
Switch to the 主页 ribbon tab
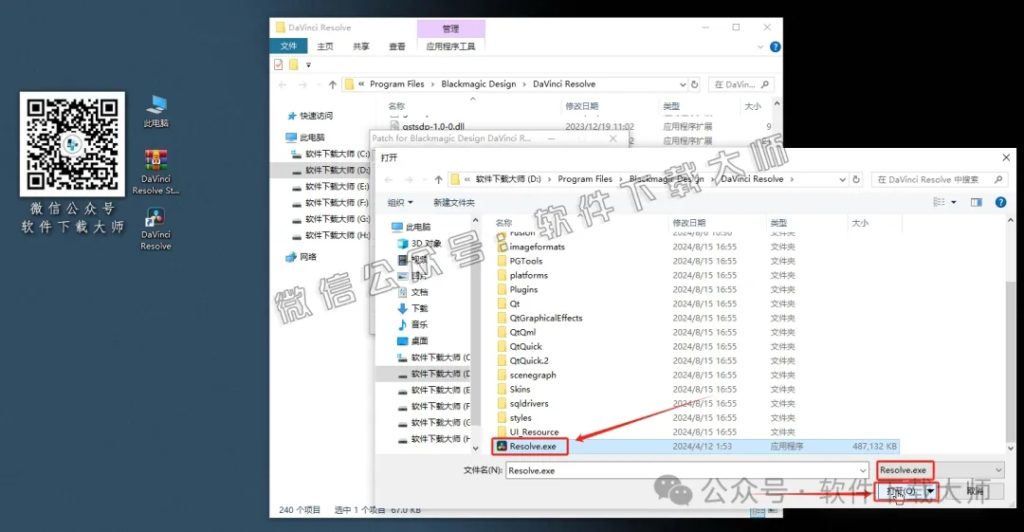pyautogui.click(x=325, y=46)
